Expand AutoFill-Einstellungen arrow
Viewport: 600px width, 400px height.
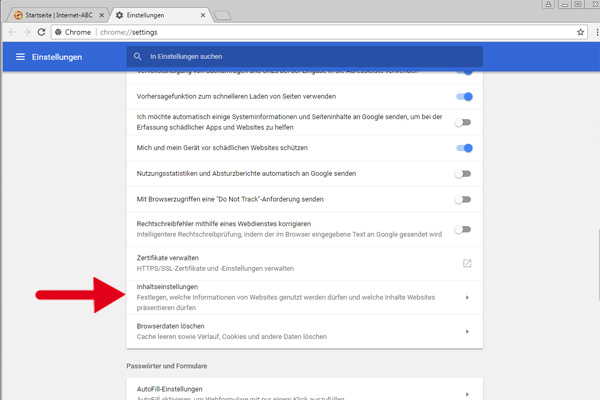coord(467,393)
